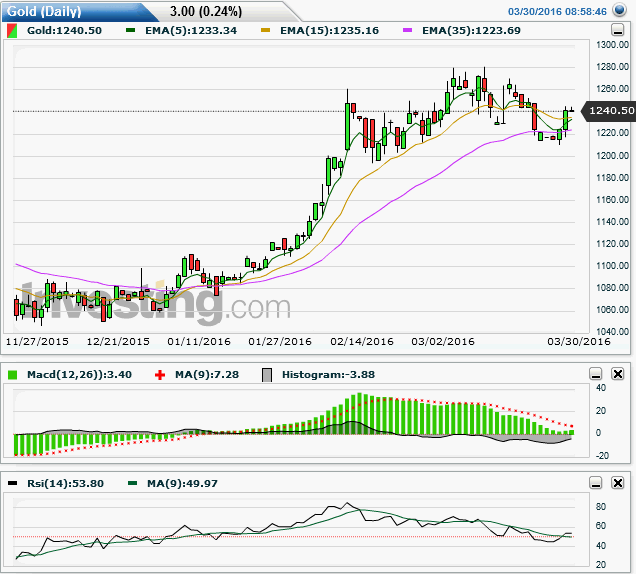Click the 12/21/2015 date axis label
The height and width of the screenshot is (574, 636).
click(x=118, y=342)
